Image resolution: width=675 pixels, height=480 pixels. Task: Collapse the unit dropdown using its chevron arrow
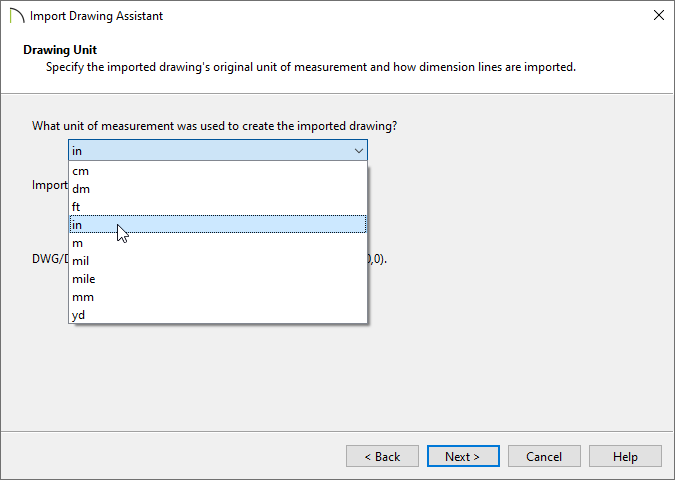(358, 151)
